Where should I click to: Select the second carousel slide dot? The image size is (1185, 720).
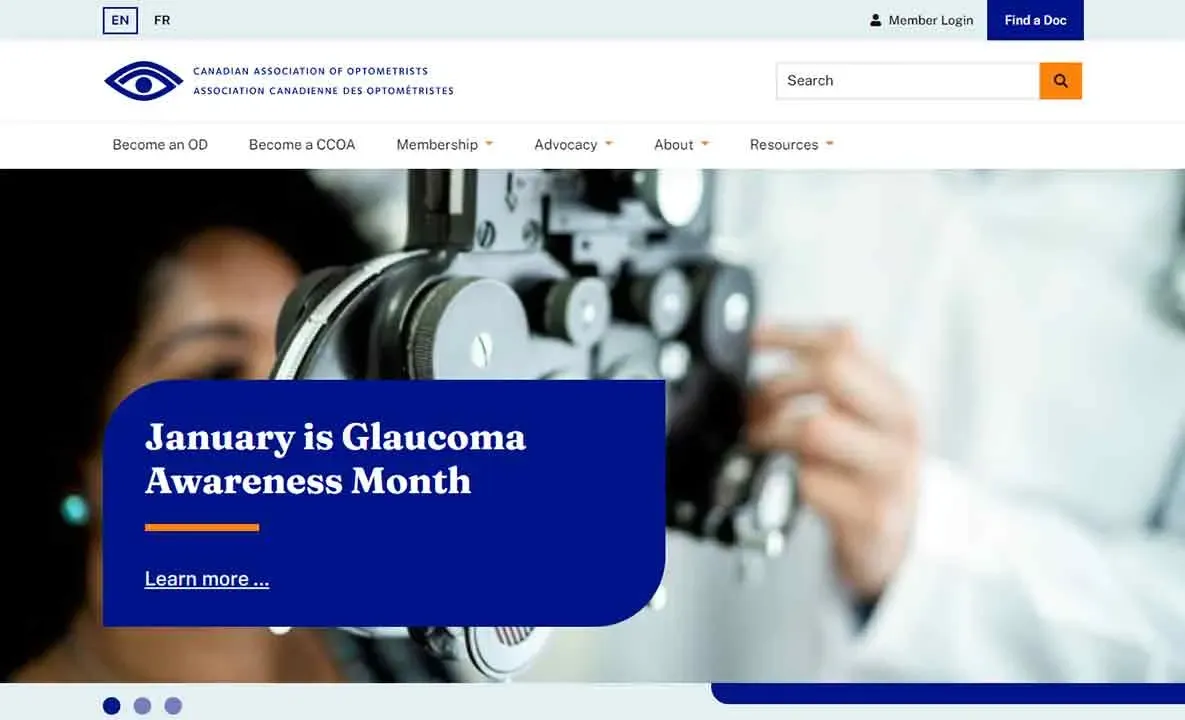(x=142, y=706)
